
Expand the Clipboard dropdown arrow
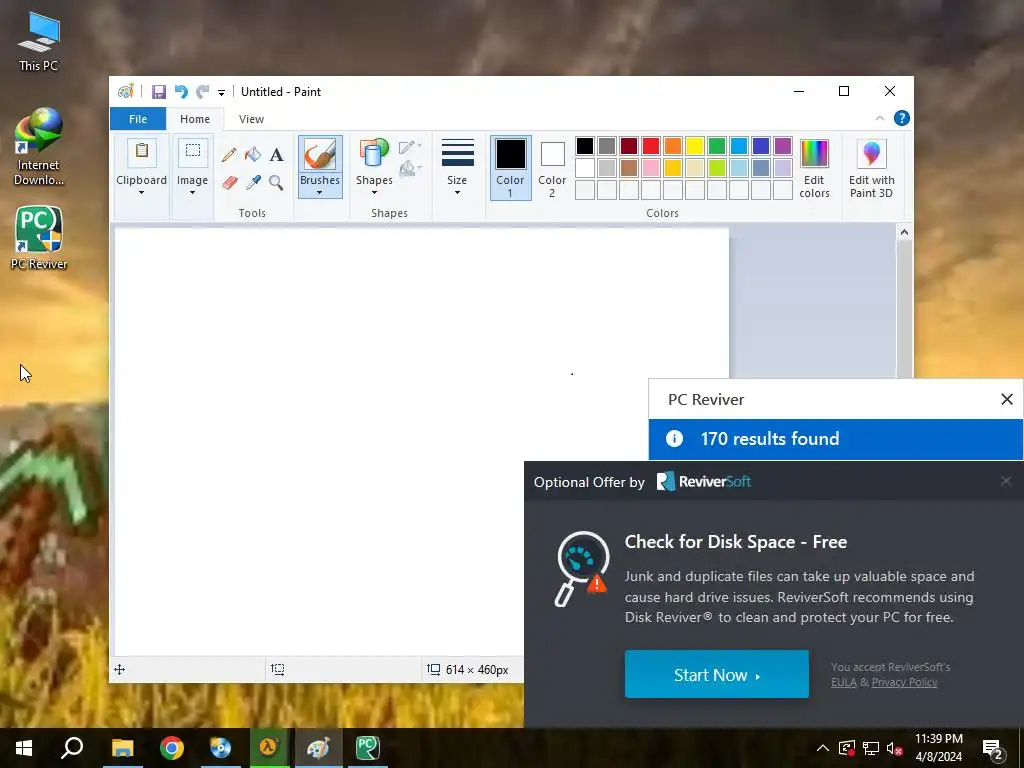click(141, 193)
